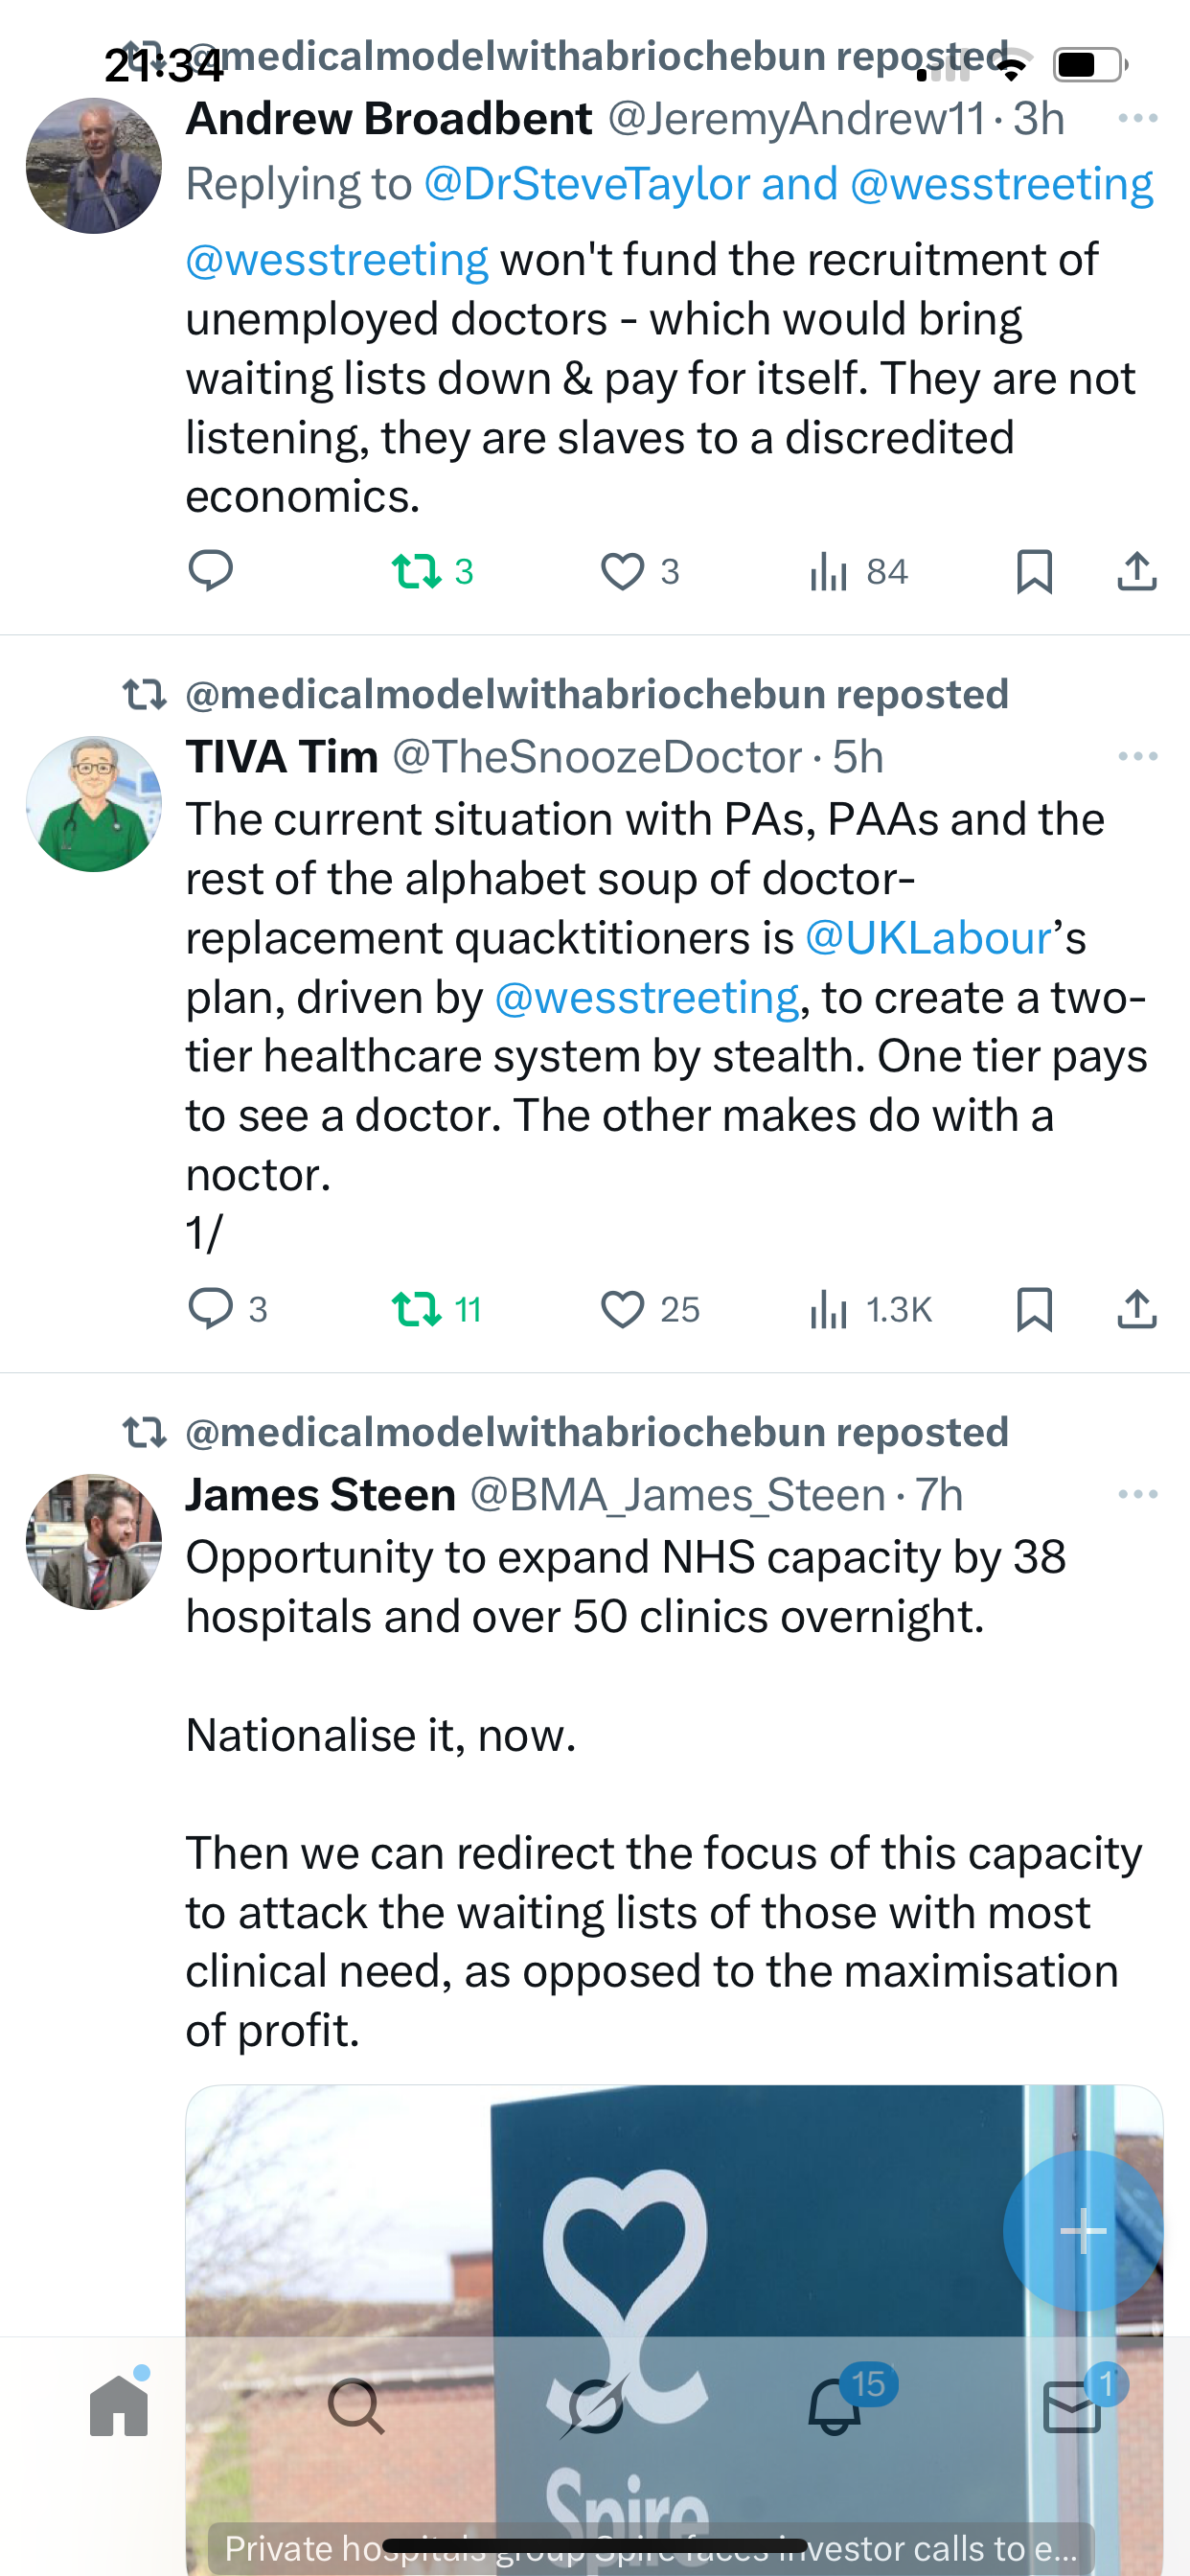Go to the Home tab

pos(119,2406)
